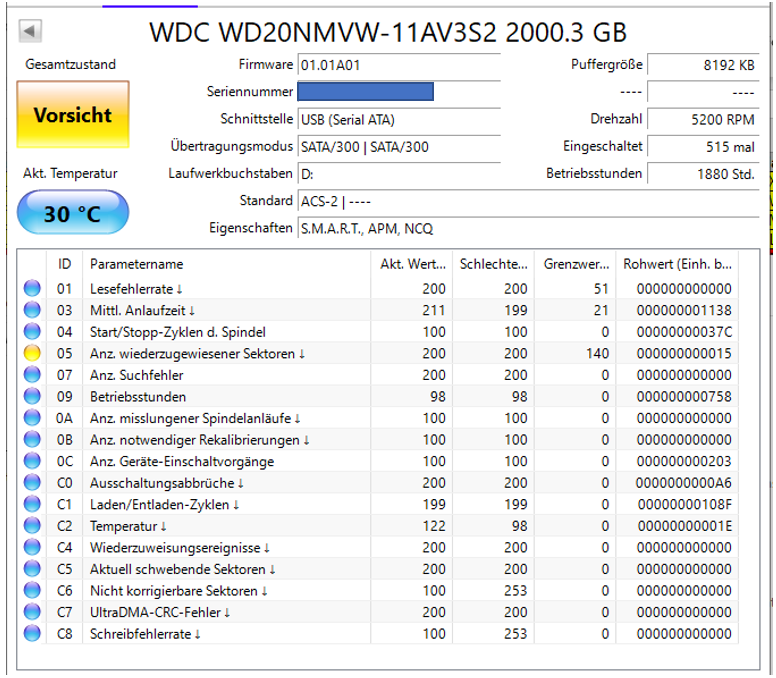Viewport: 776px width, 678px height.
Task: Select the Wiederzuweisungsereignisse parameter name
Action: point(180,548)
